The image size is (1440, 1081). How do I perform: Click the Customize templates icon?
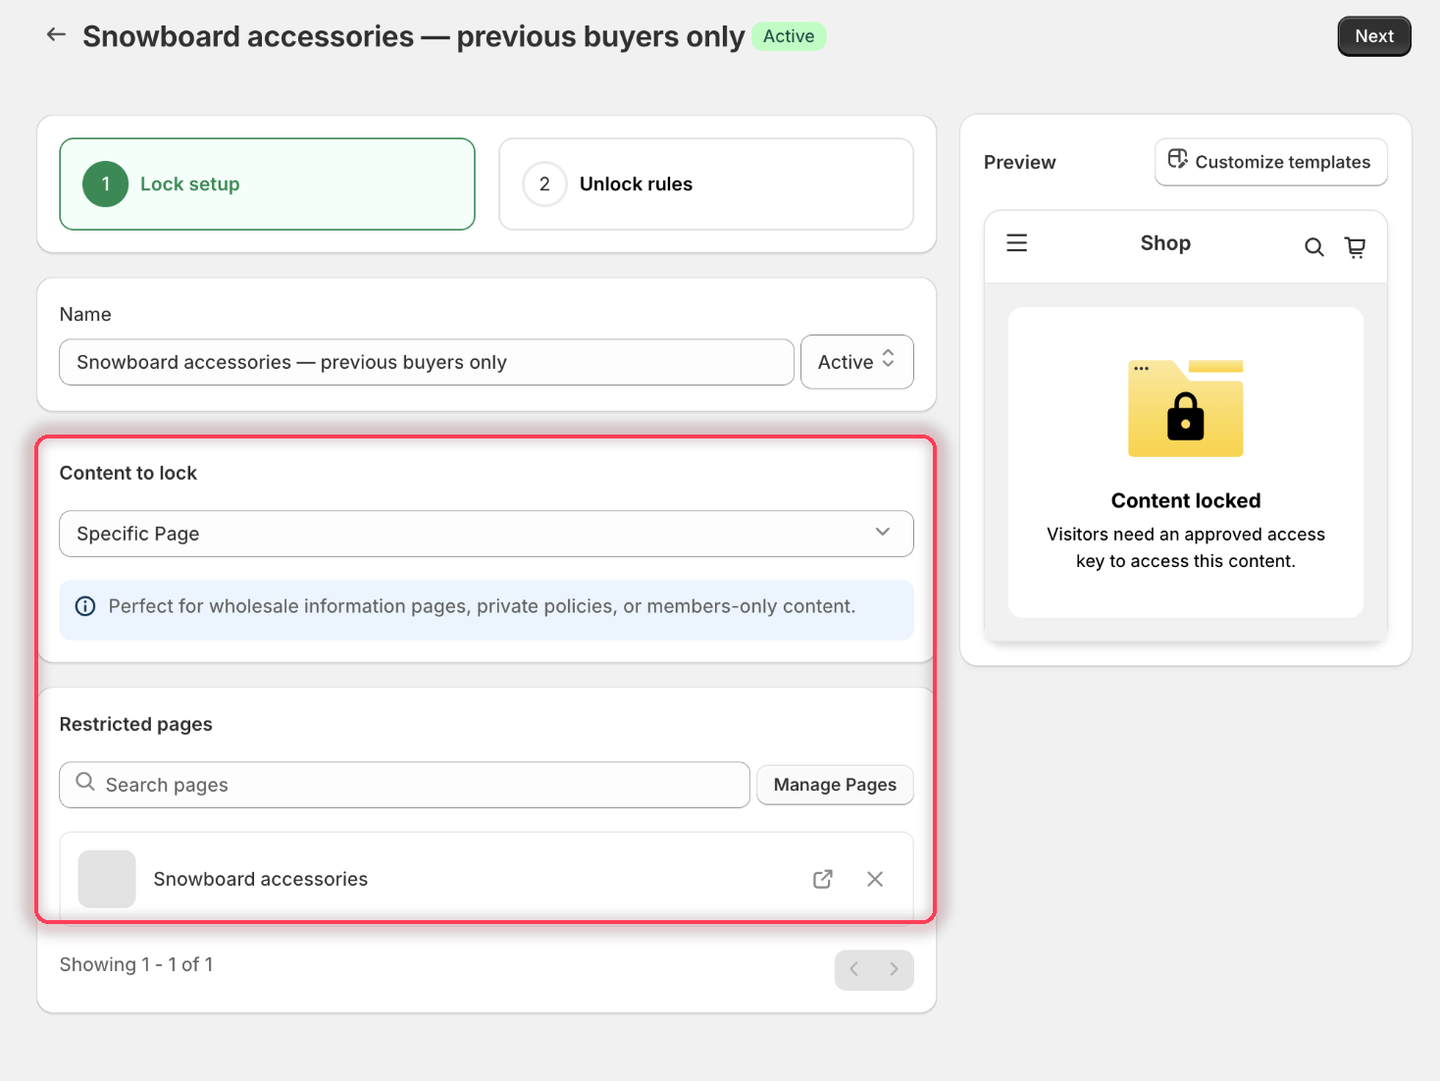point(1178,160)
